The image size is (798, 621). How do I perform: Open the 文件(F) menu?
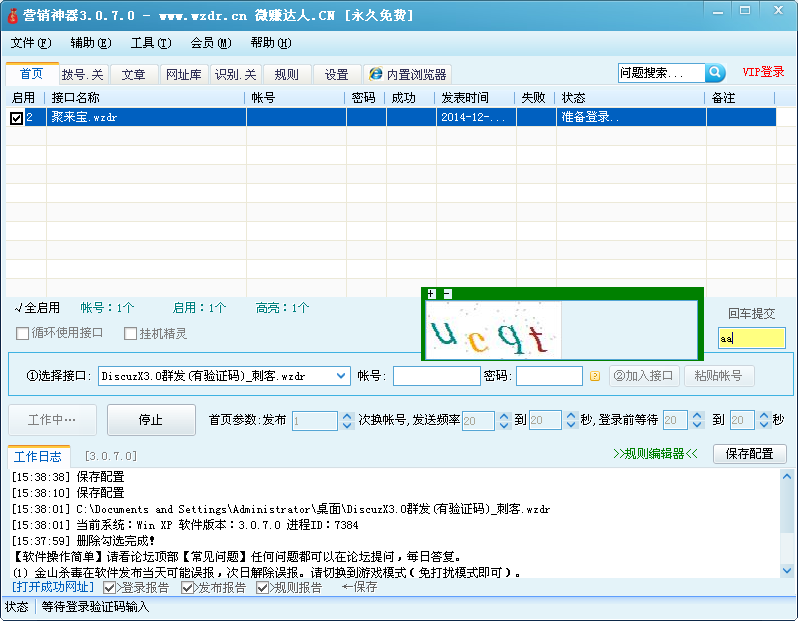pos(31,43)
